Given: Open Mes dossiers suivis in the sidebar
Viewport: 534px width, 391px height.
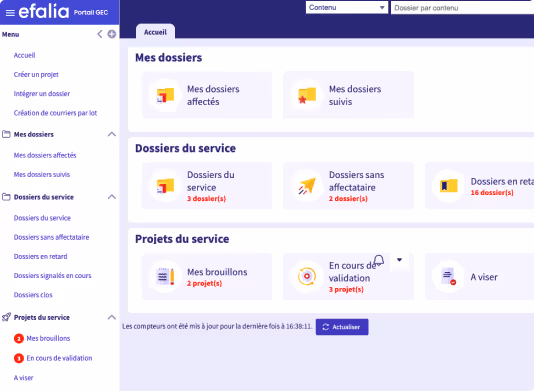Looking at the screenshot, I should coord(42,174).
